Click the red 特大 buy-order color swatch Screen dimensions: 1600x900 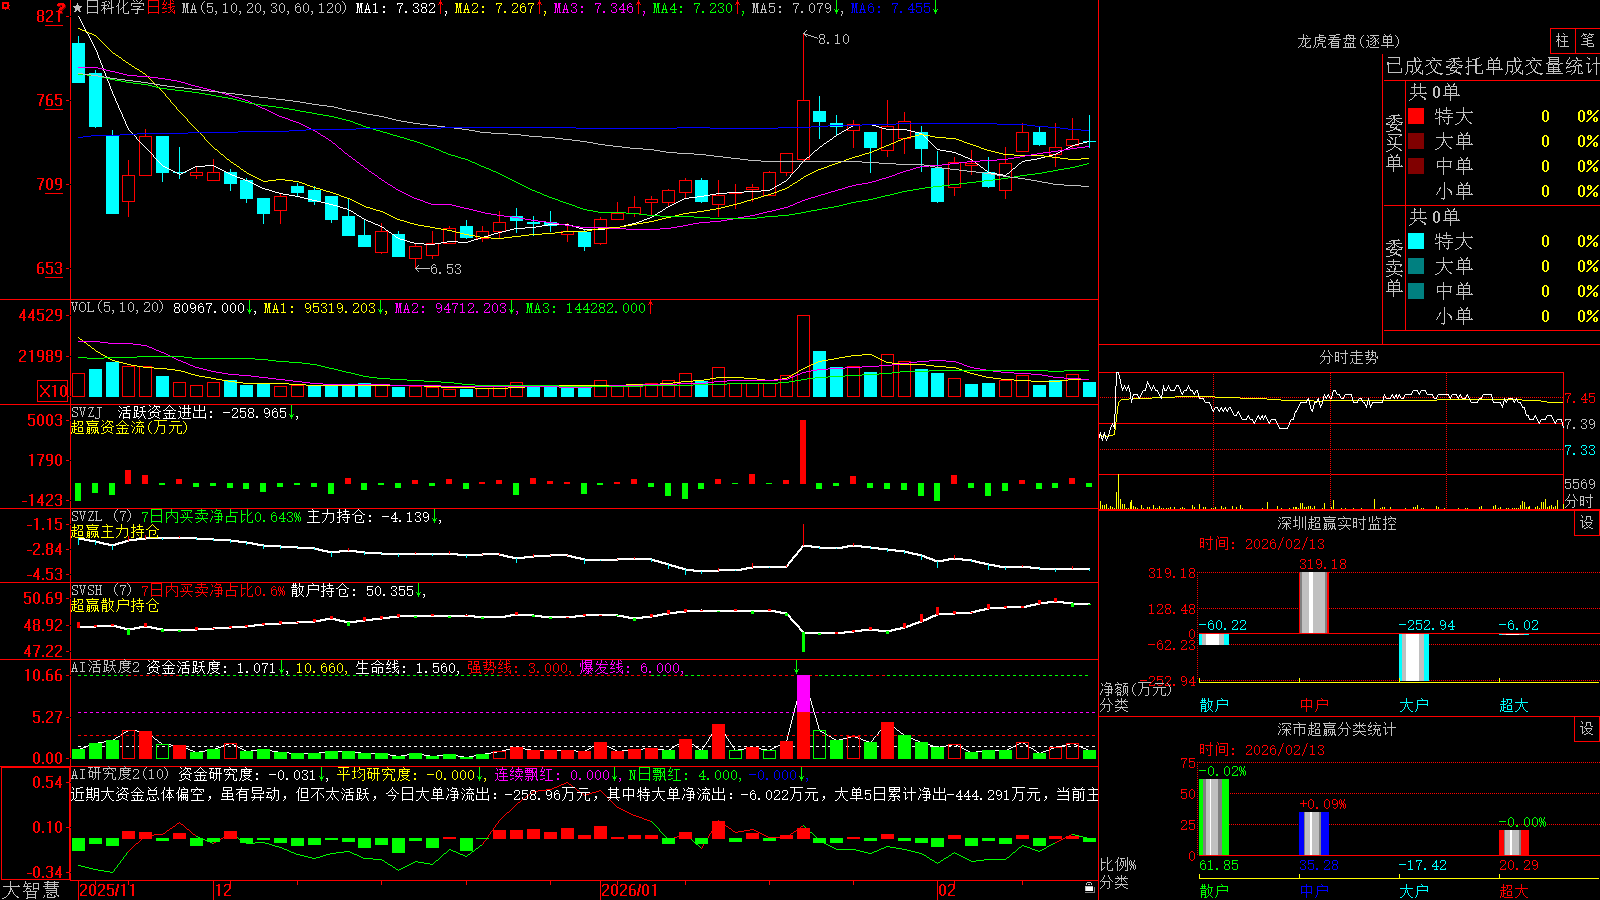click(1416, 116)
